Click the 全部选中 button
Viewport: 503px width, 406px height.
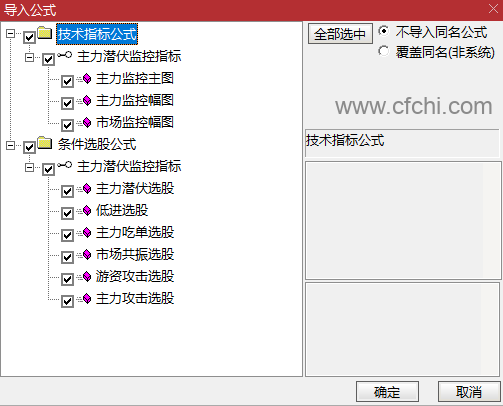click(x=340, y=34)
